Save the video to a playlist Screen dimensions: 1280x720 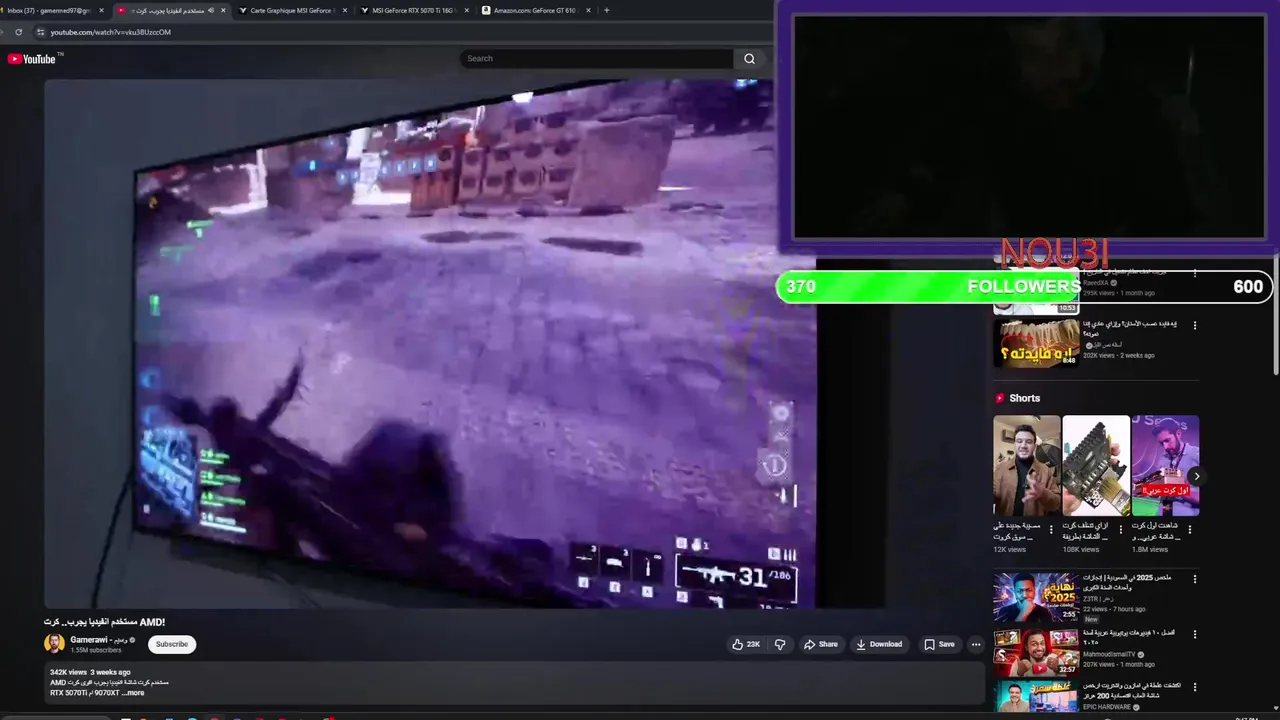pos(939,644)
